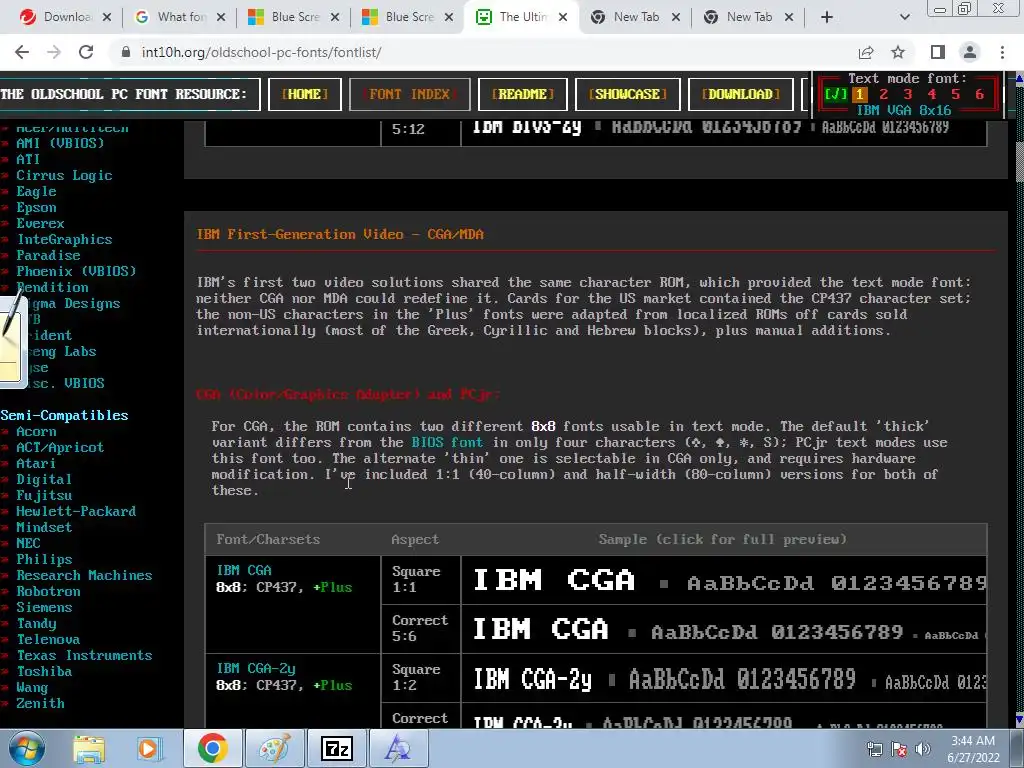Share this page via share icon
This screenshot has height=768, width=1024.
(866, 52)
